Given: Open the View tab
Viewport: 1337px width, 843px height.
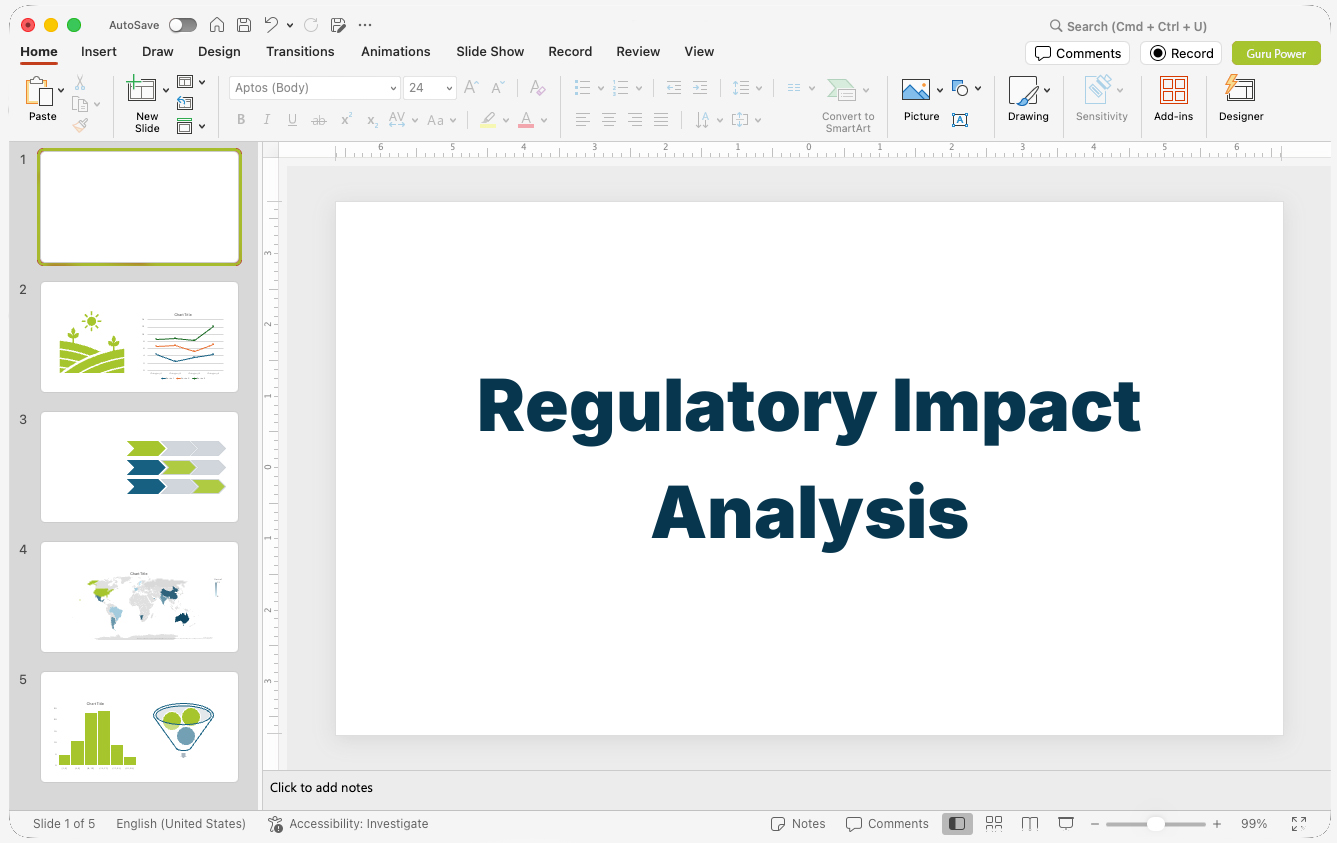Looking at the screenshot, I should (x=699, y=51).
